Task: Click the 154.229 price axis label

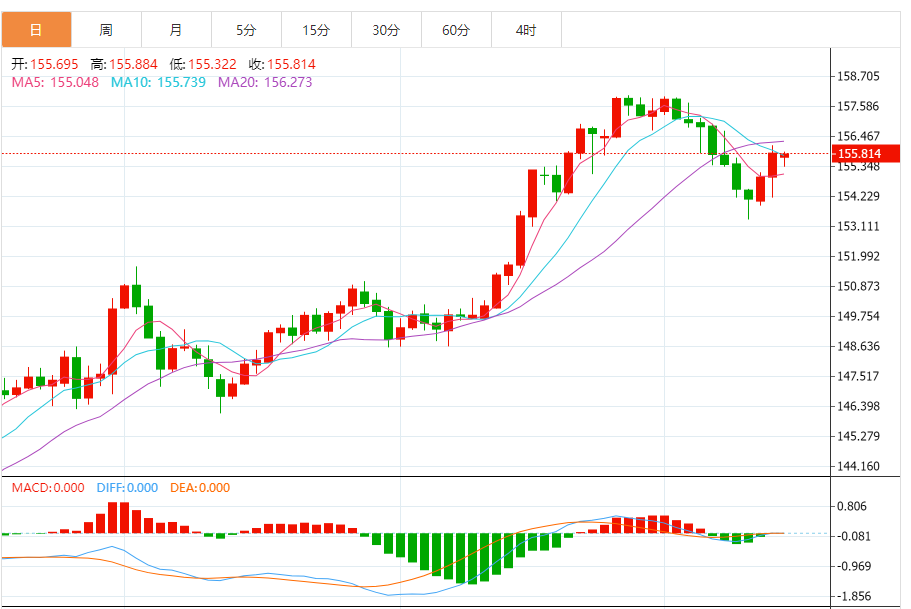Action: click(858, 196)
